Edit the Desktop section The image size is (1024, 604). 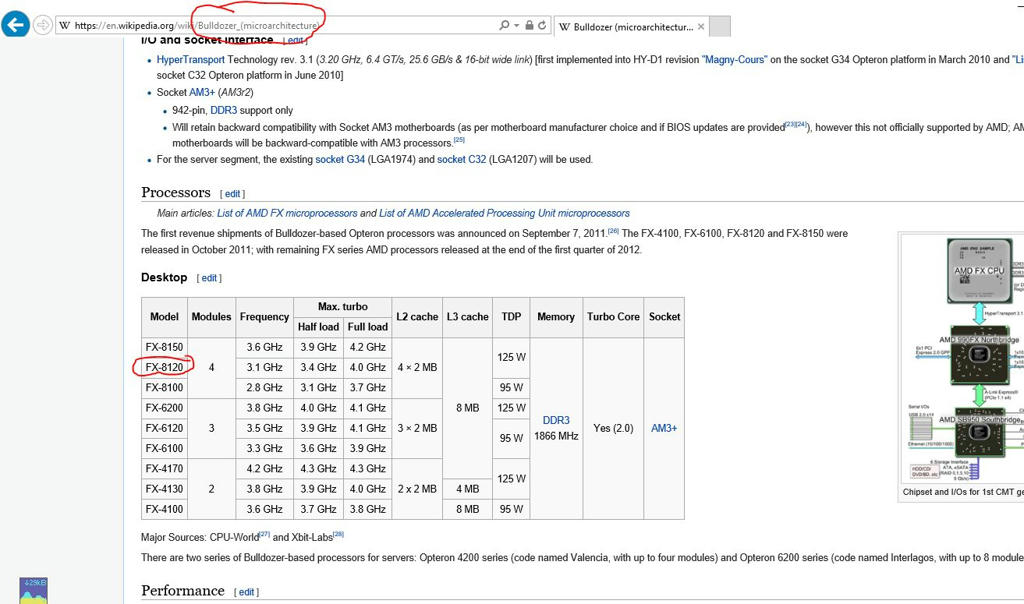pyautogui.click(x=210, y=278)
